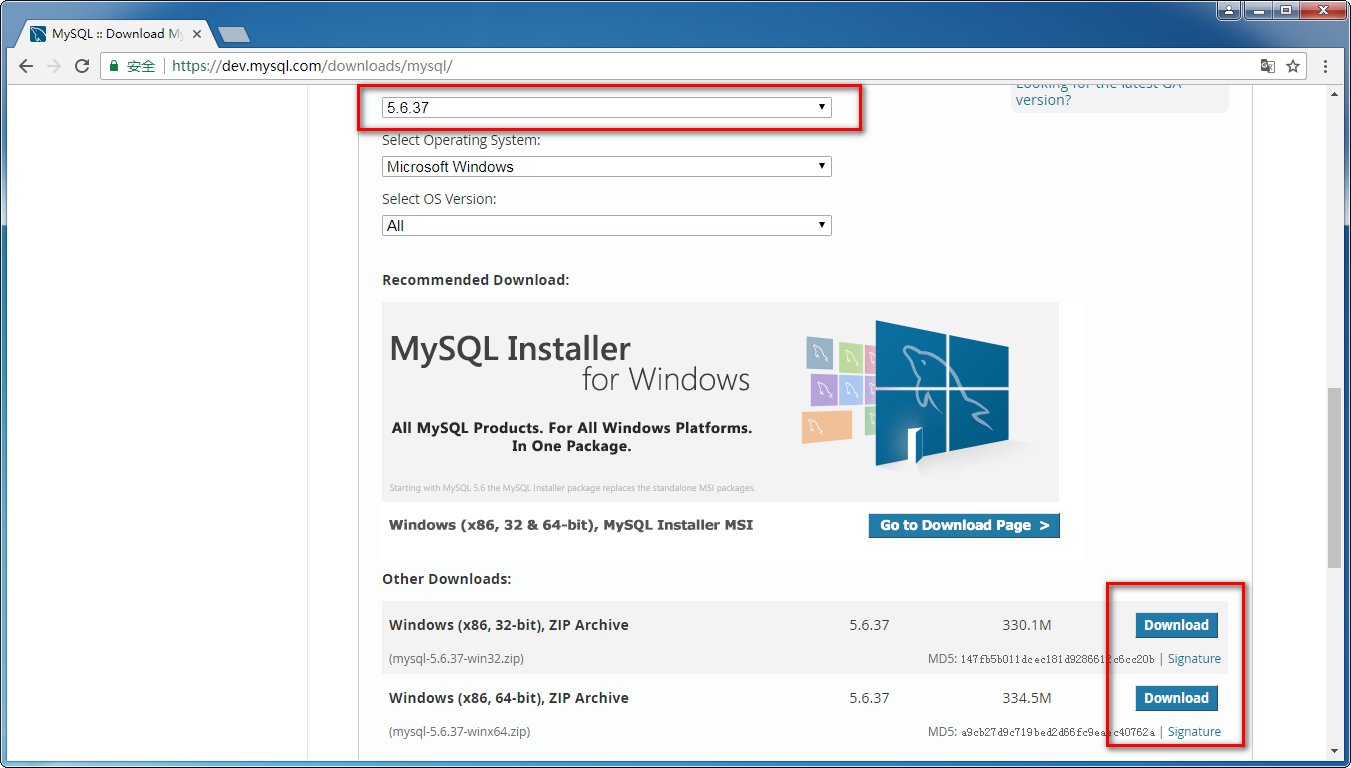The image size is (1351, 768).
Task: Download the 32-bit ZIP Archive
Action: point(1176,625)
